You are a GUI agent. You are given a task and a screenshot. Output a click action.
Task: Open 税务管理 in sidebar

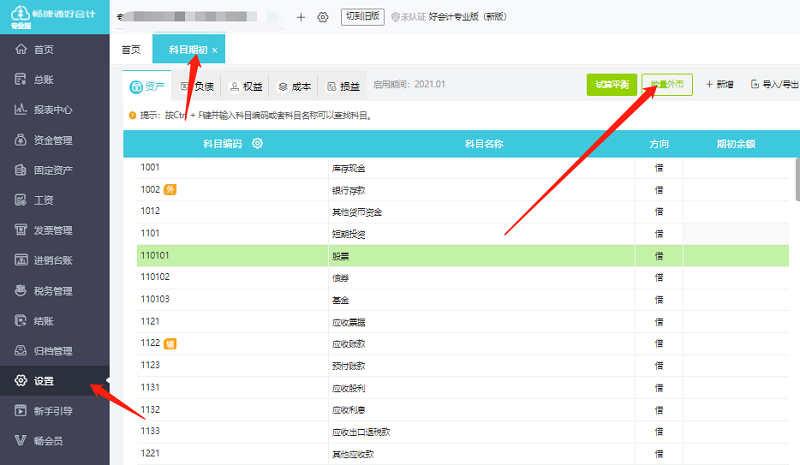point(55,291)
